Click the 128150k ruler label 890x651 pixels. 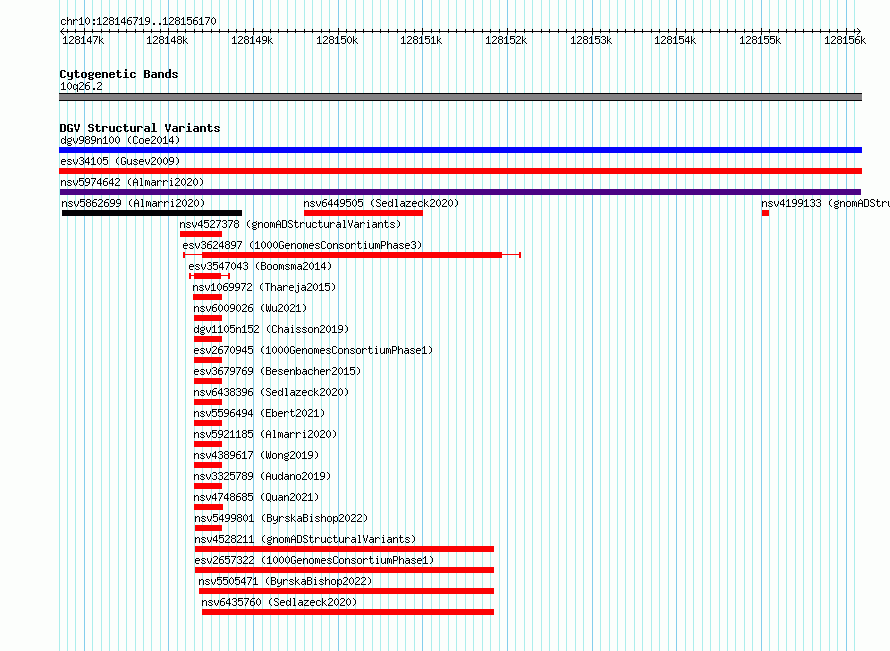click(337, 40)
